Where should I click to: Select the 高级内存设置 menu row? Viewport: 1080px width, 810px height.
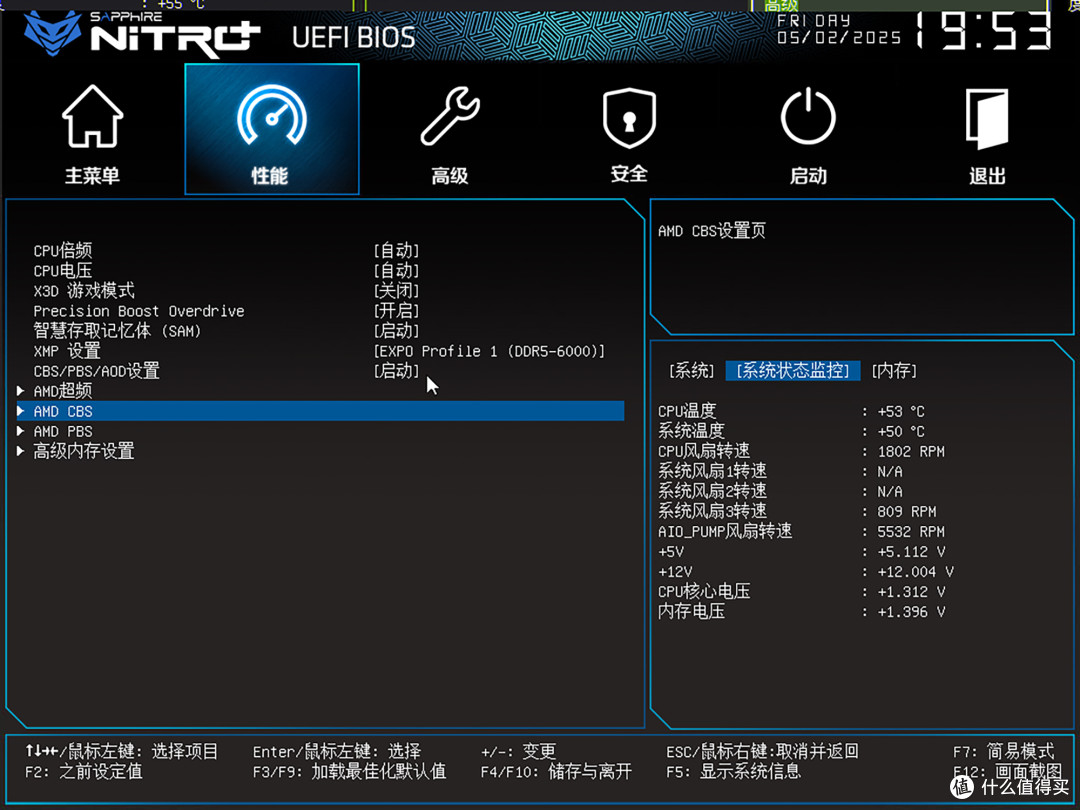pos(320,451)
